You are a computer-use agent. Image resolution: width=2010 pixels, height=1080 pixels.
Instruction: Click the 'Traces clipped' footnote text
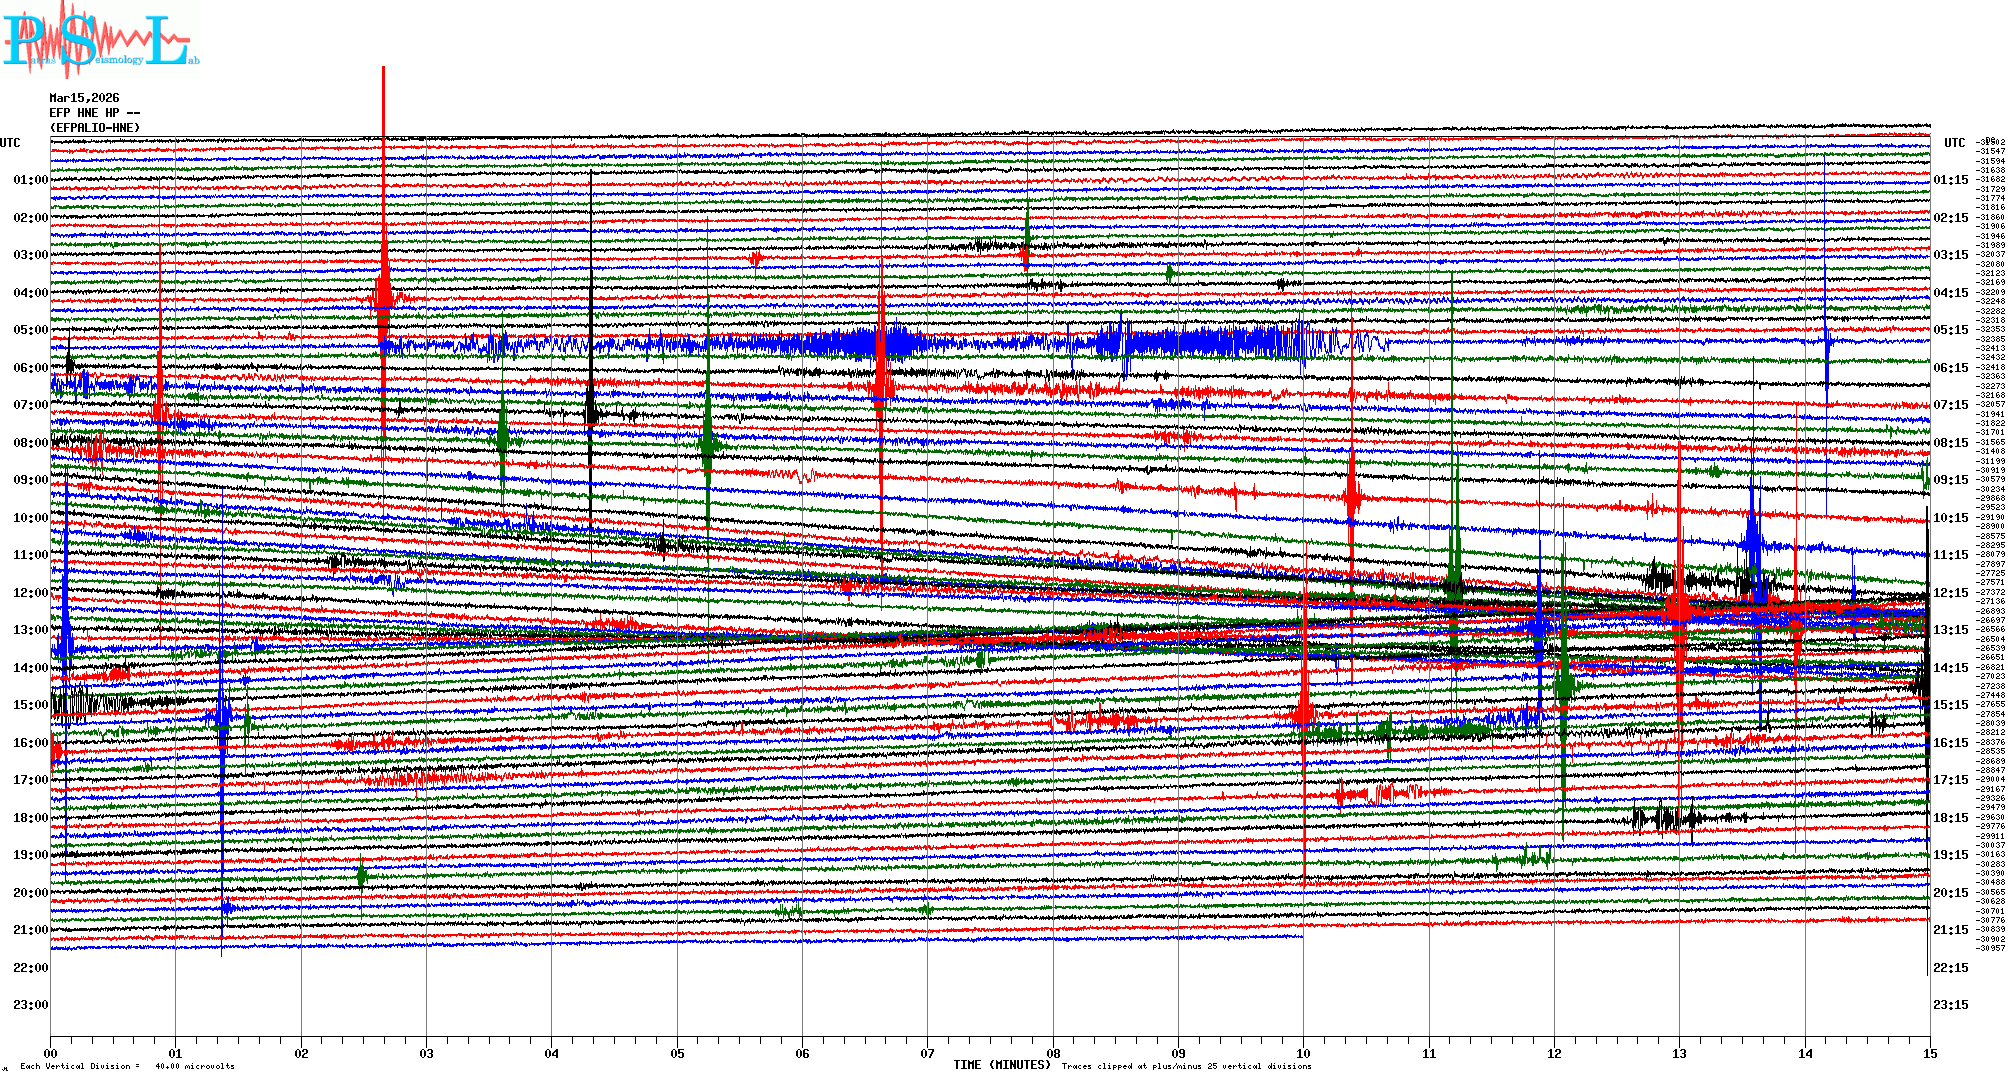[x=1186, y=1066]
